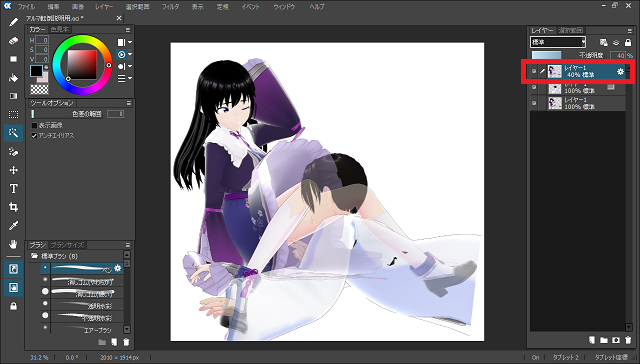Viewport: 640px width, 364px height.
Task: Select the Eraser tool
Action: tap(13, 40)
